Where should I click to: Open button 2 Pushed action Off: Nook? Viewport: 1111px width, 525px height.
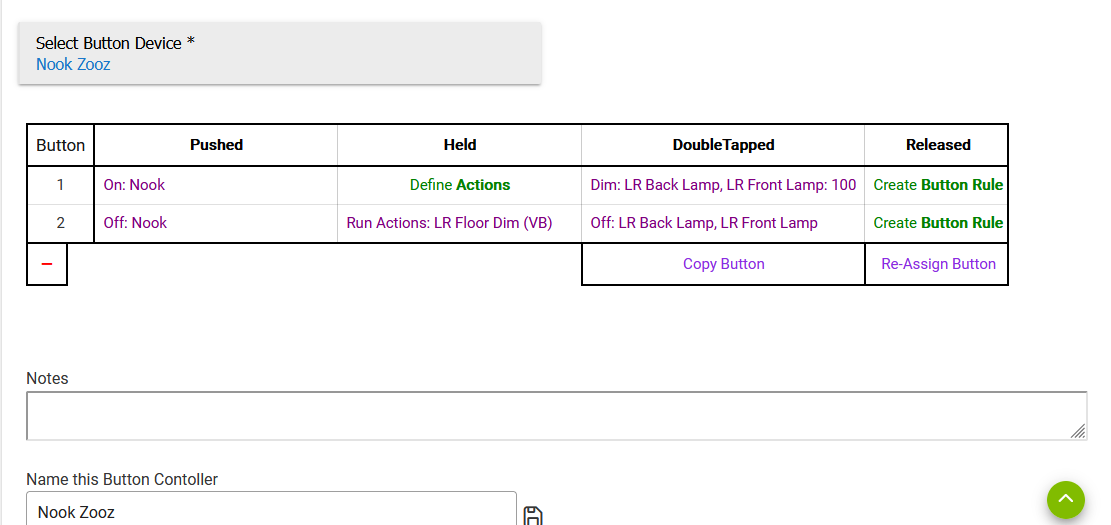pyautogui.click(x=135, y=223)
